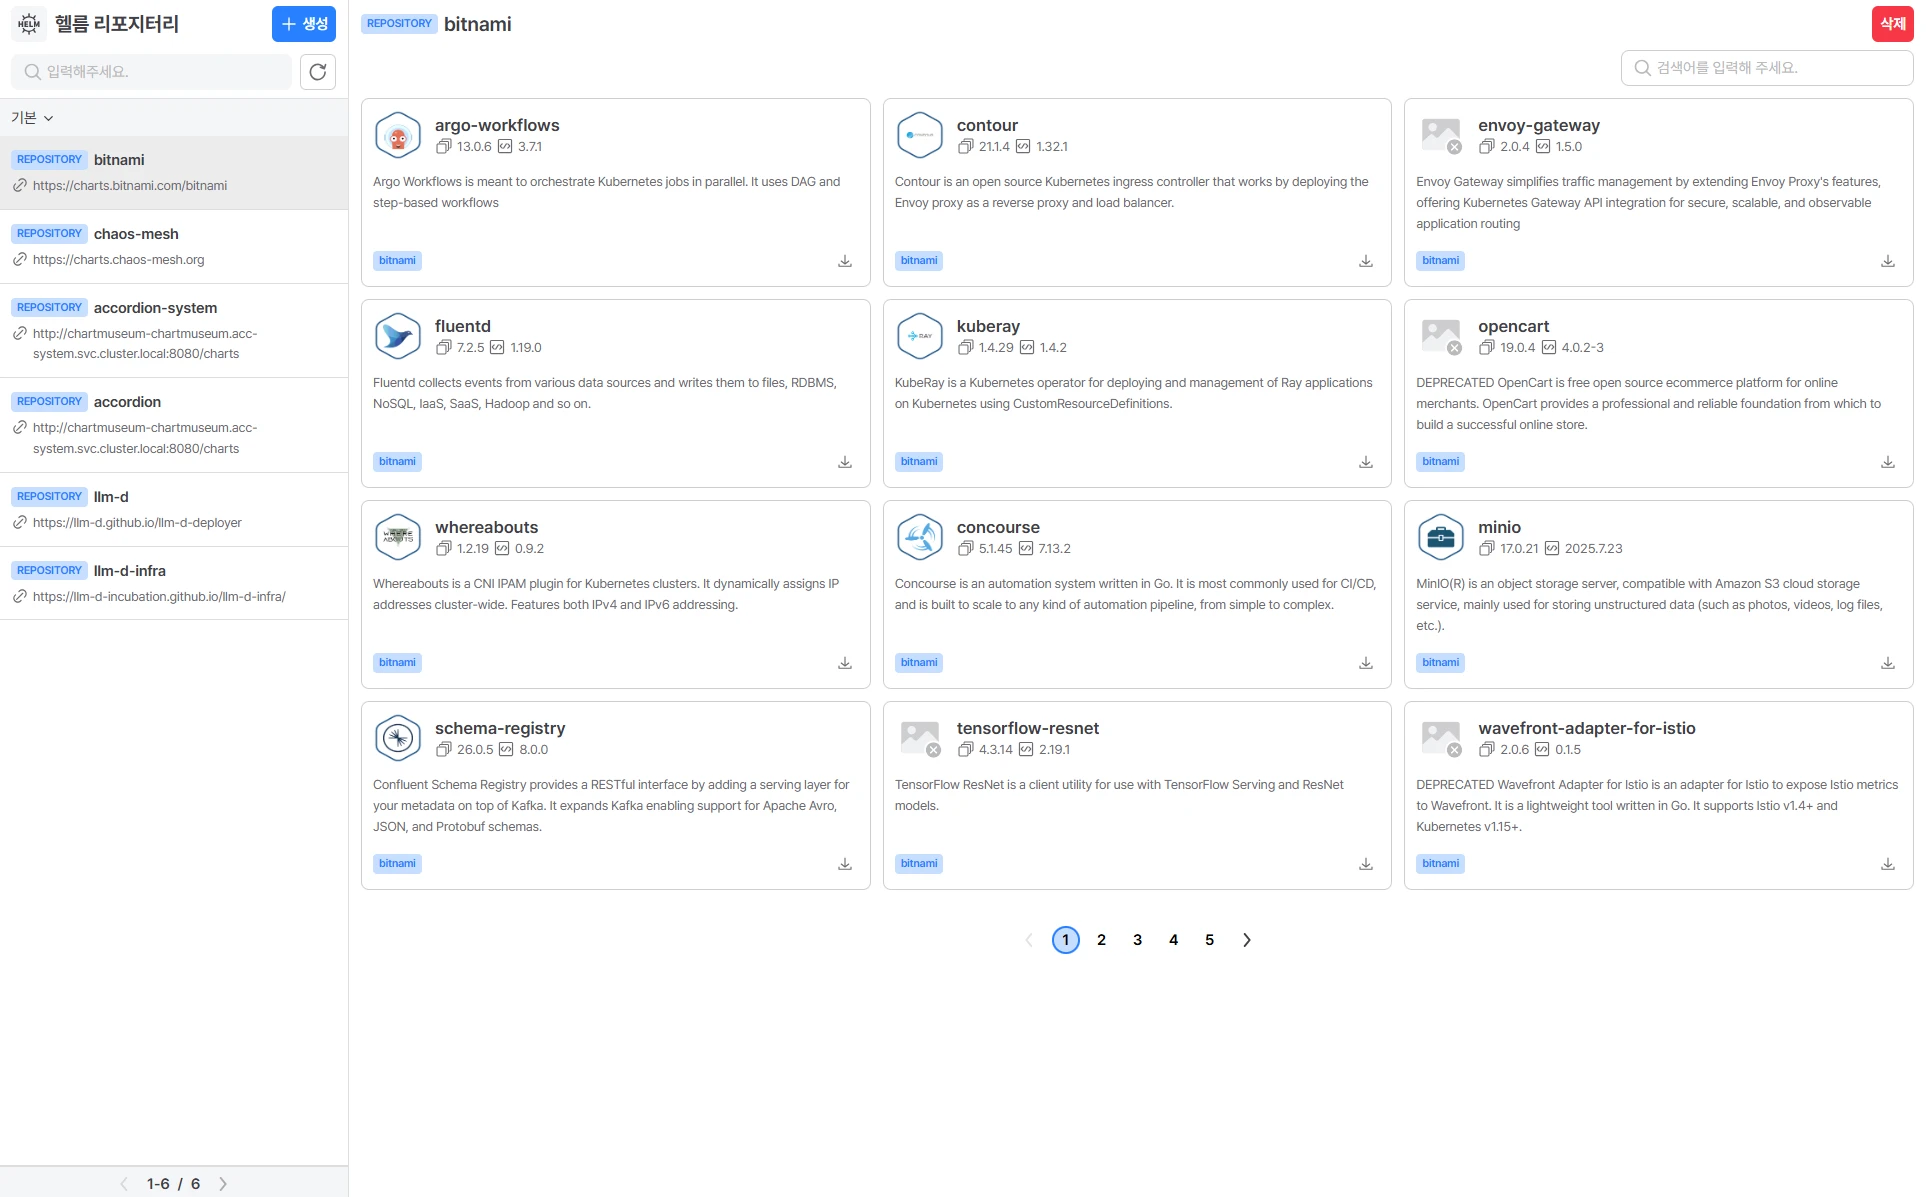The width and height of the screenshot is (1926, 1197).
Task: Expand the 기본 dropdown
Action: 32,118
